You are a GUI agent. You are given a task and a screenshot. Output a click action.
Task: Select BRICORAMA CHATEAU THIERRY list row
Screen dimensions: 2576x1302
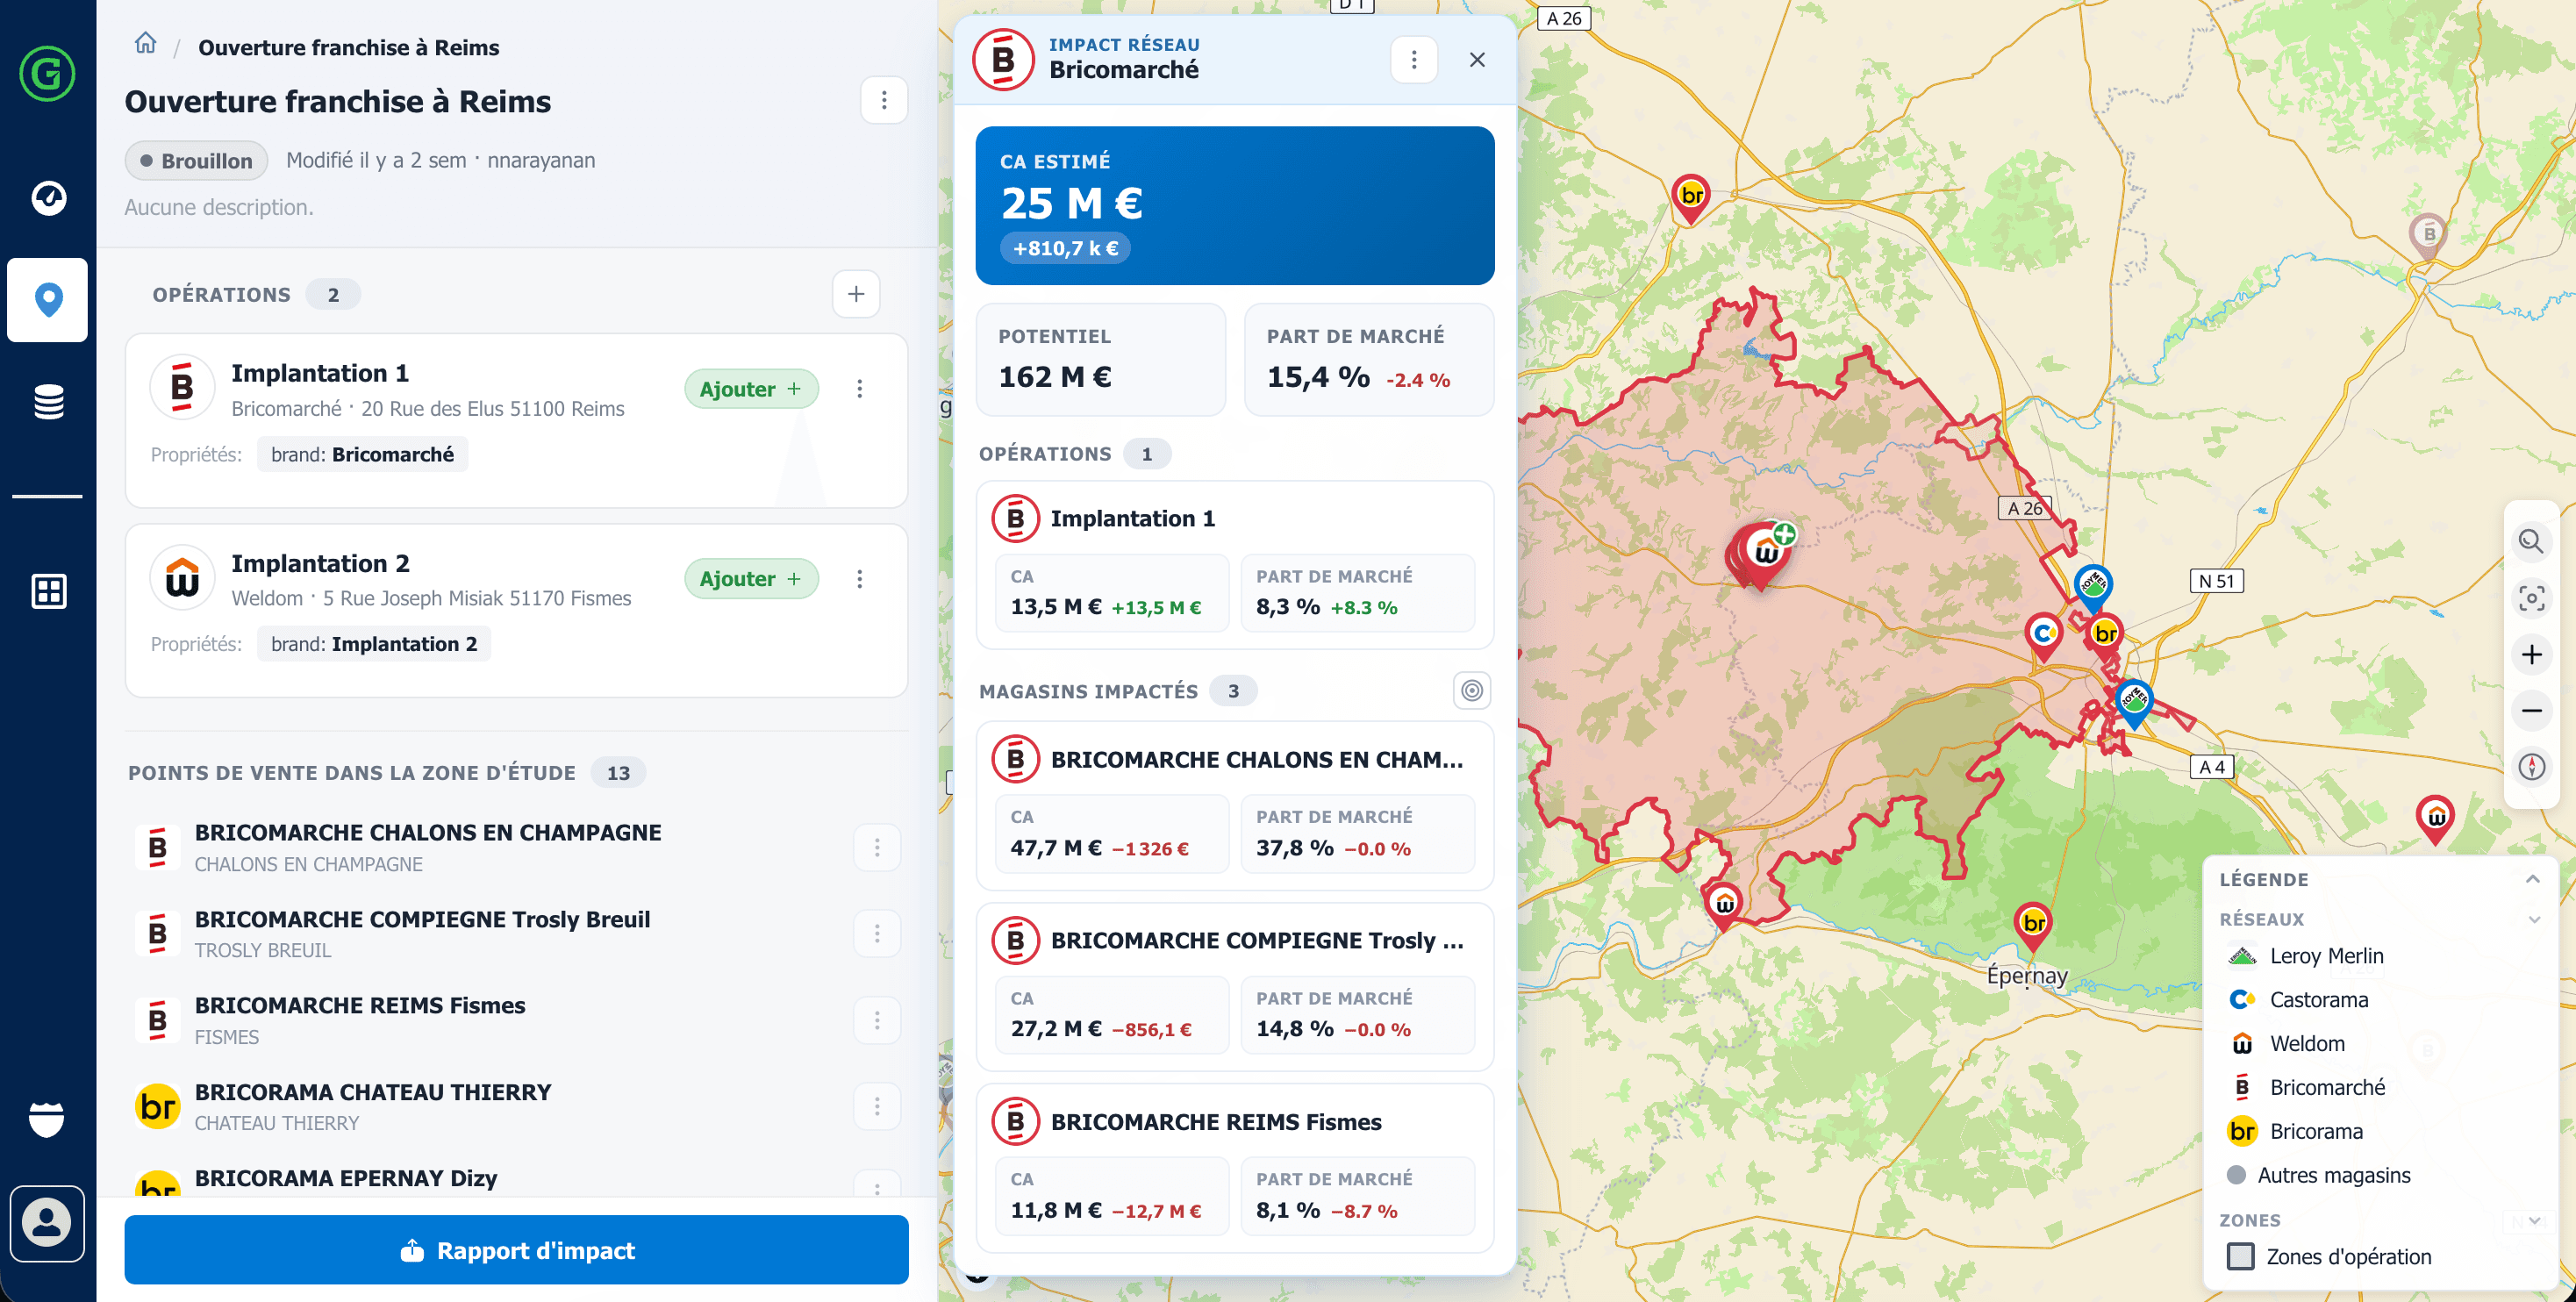point(516,1106)
